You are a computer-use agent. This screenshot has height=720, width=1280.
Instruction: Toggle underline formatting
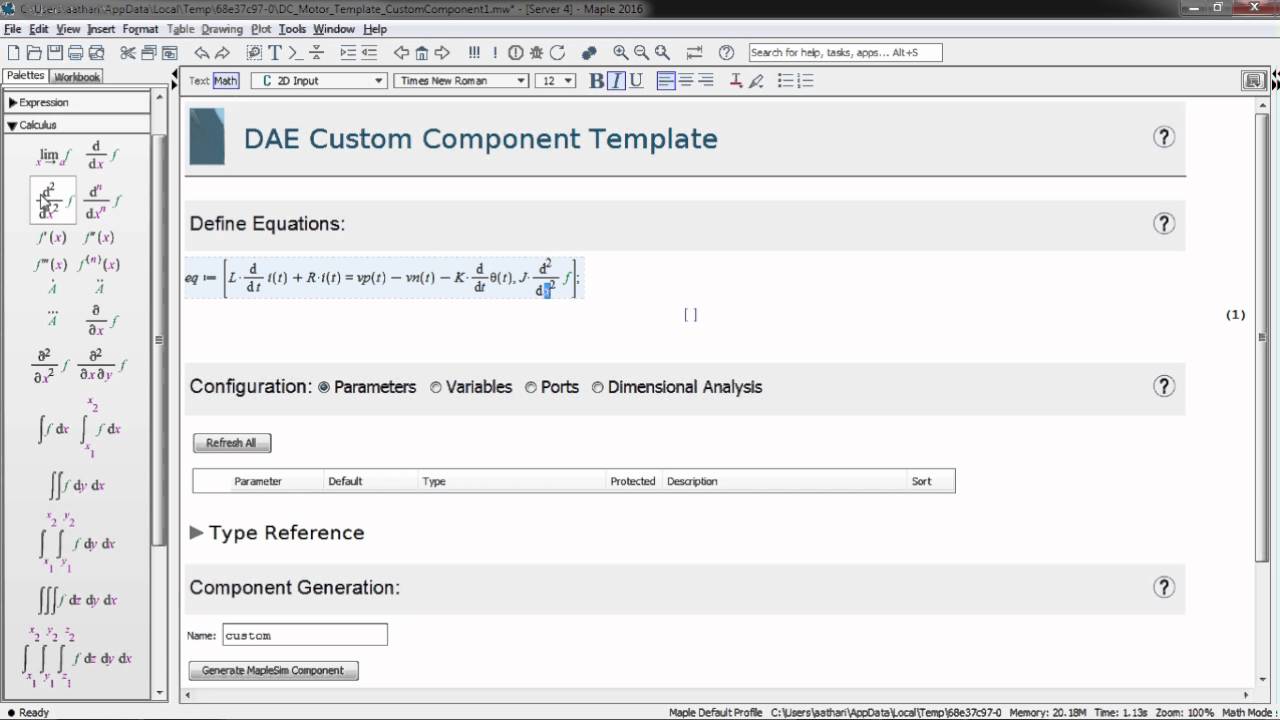(x=636, y=81)
